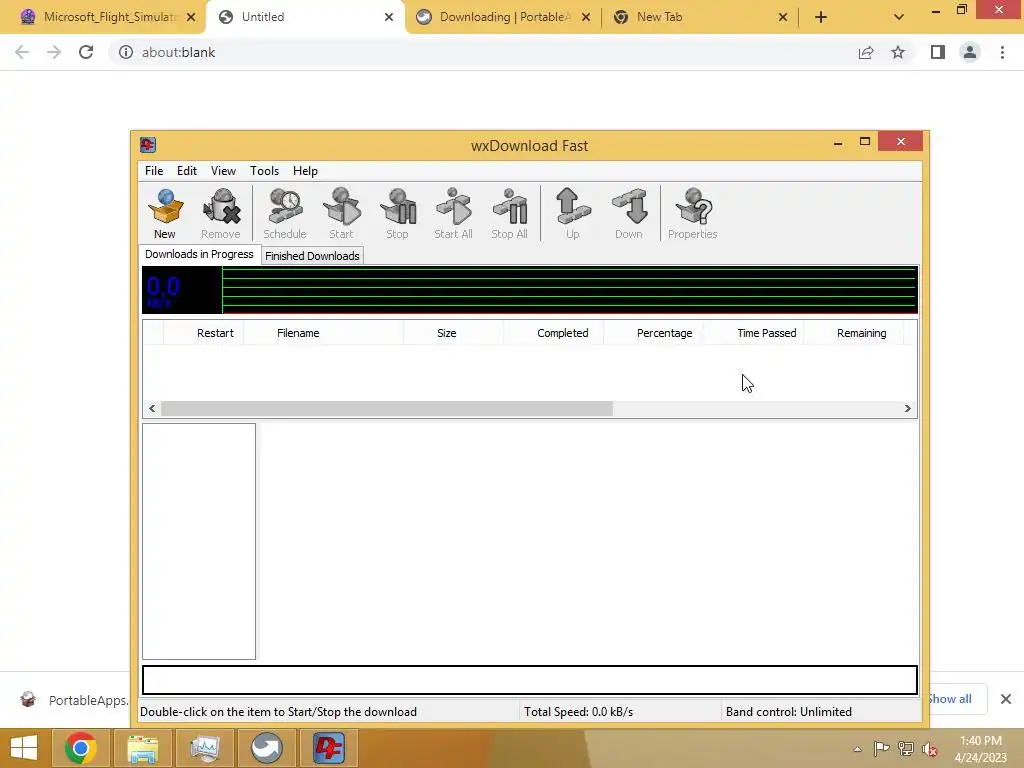Open the Edit menu

(x=187, y=170)
